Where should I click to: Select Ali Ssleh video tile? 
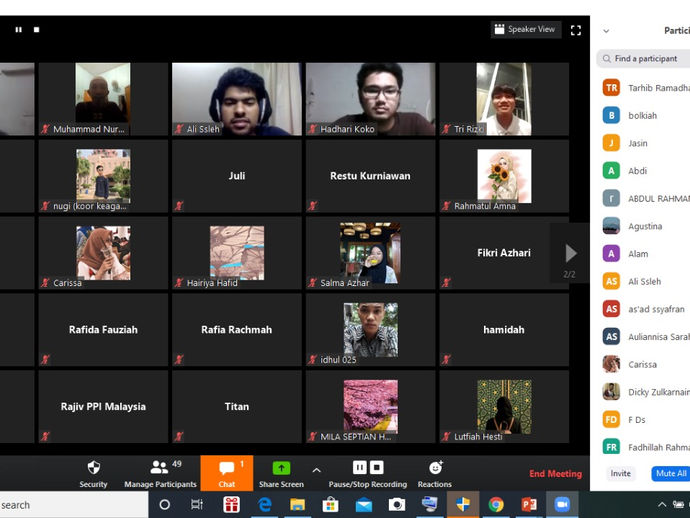(x=237, y=99)
